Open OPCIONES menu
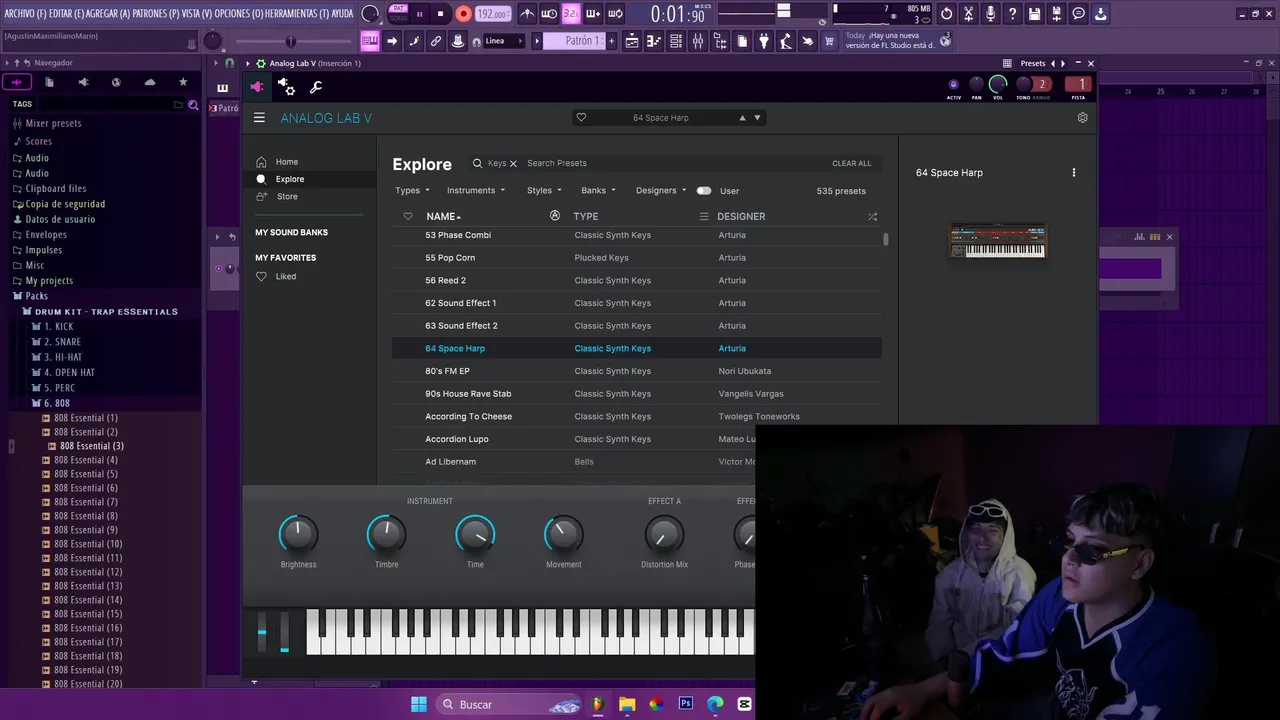Image resolution: width=1280 pixels, height=720 pixels. pos(238,13)
